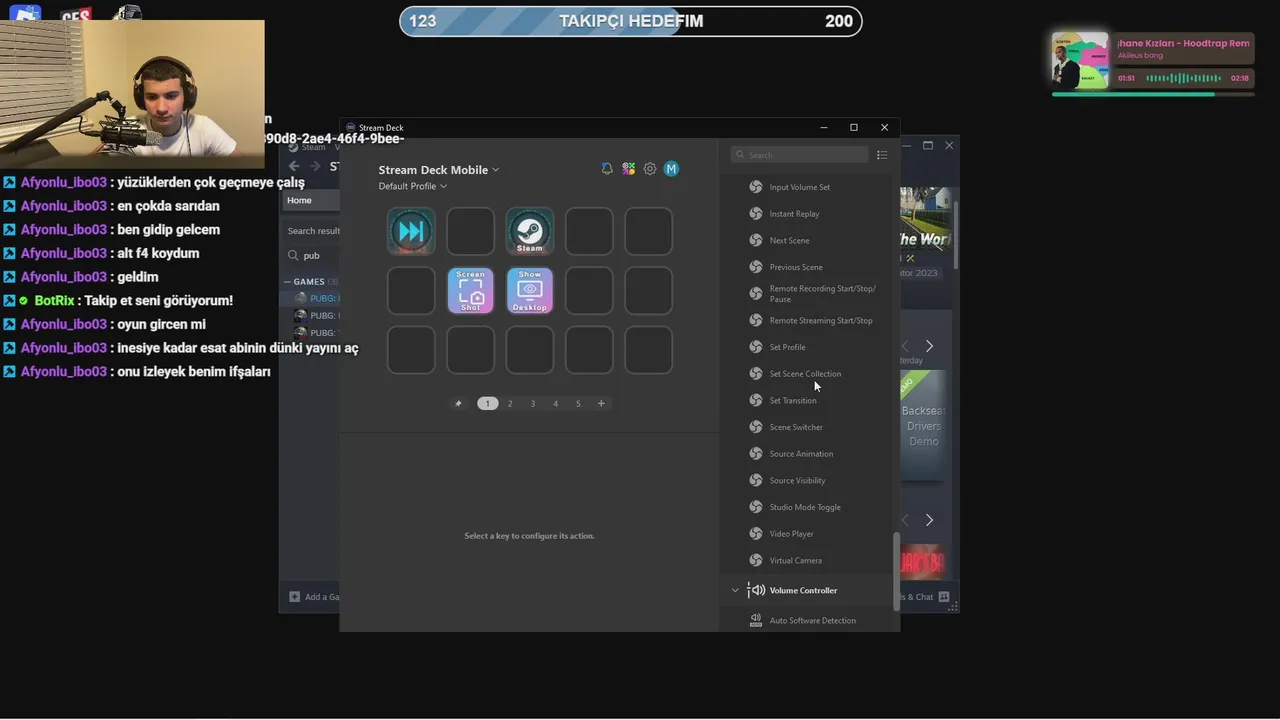
Task: Switch to page 4
Action: [x=556, y=403]
